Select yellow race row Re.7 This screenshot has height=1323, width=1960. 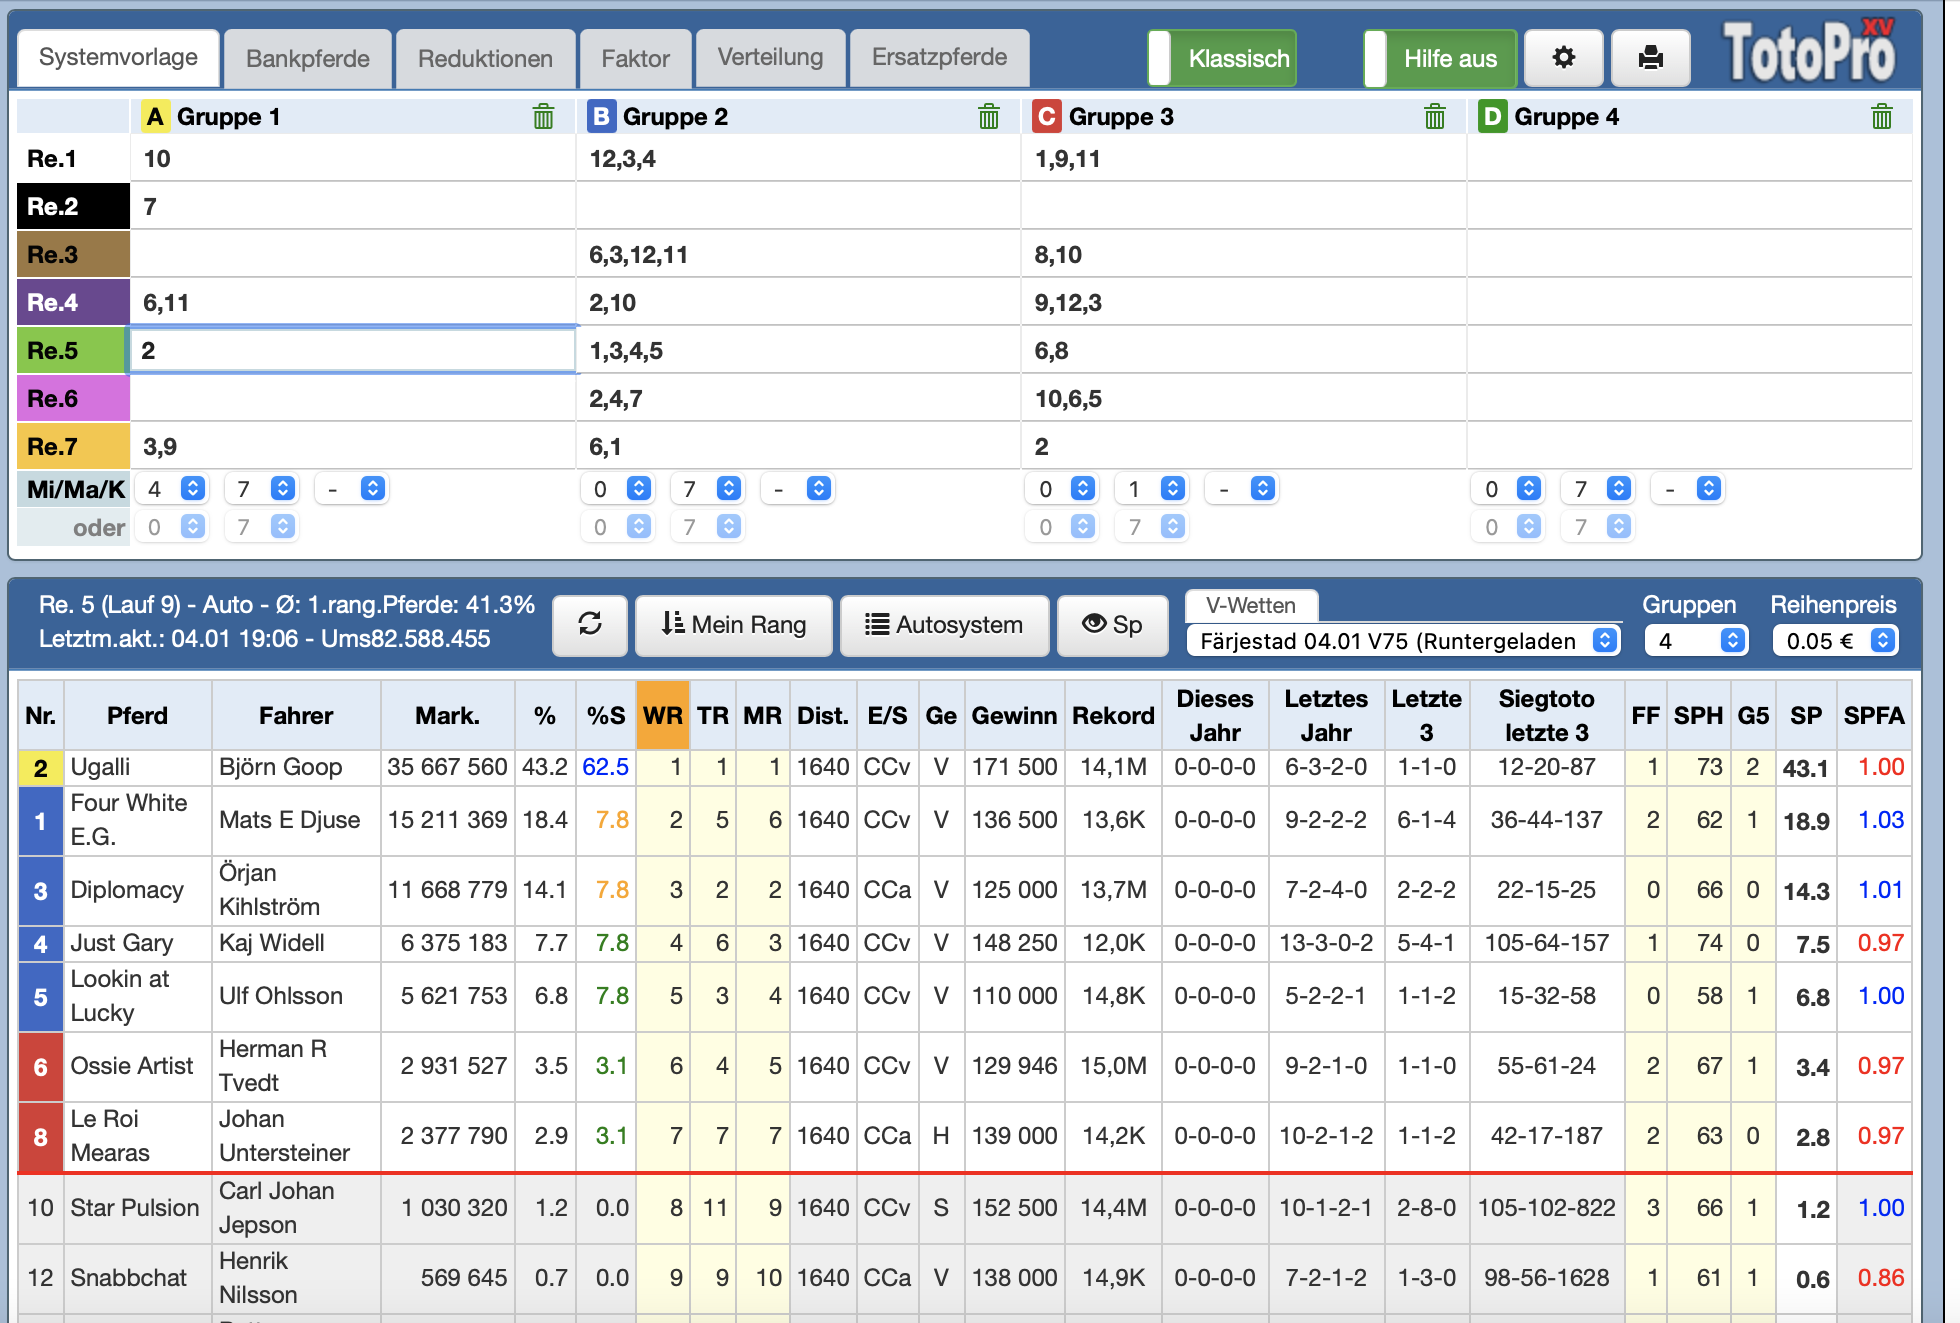tap(73, 447)
